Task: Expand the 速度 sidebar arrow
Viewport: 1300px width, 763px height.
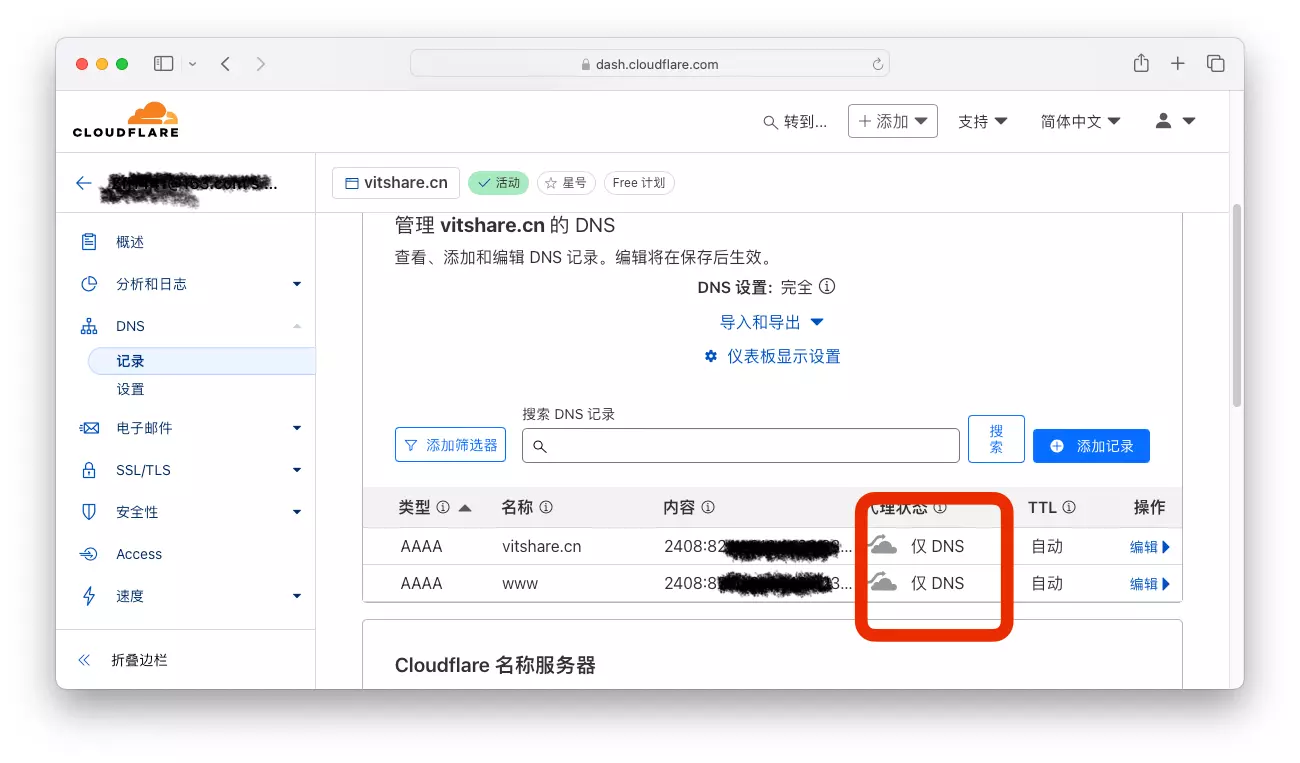Action: tap(297, 596)
